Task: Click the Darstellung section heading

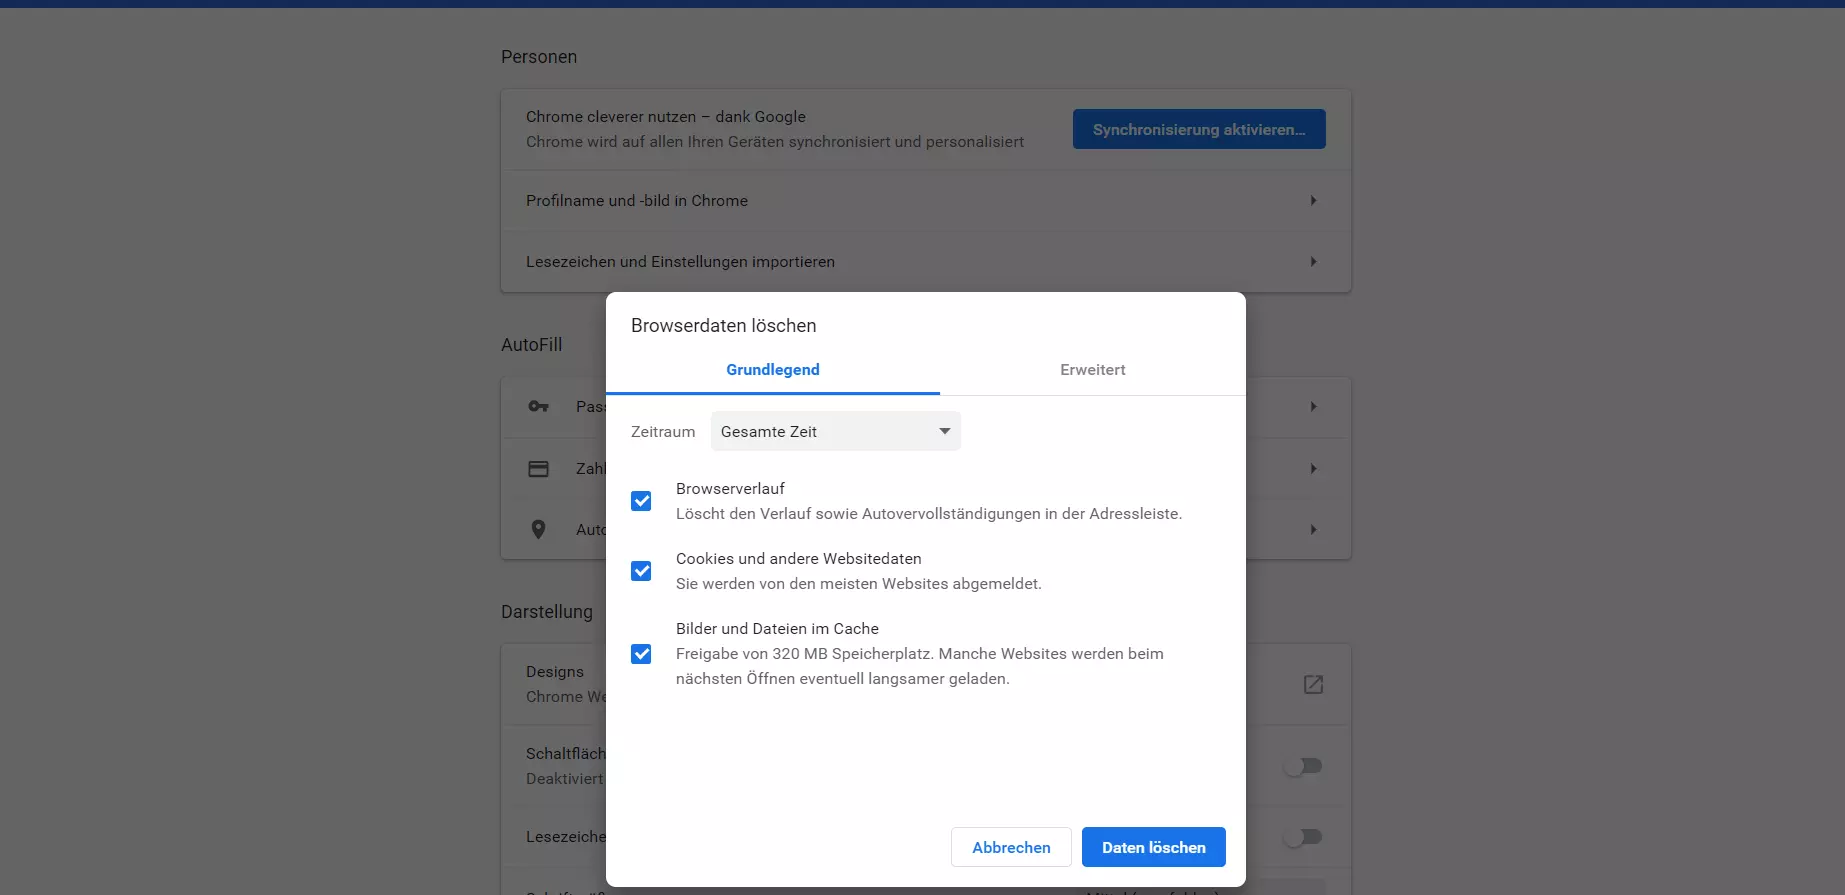Action: pyautogui.click(x=547, y=611)
